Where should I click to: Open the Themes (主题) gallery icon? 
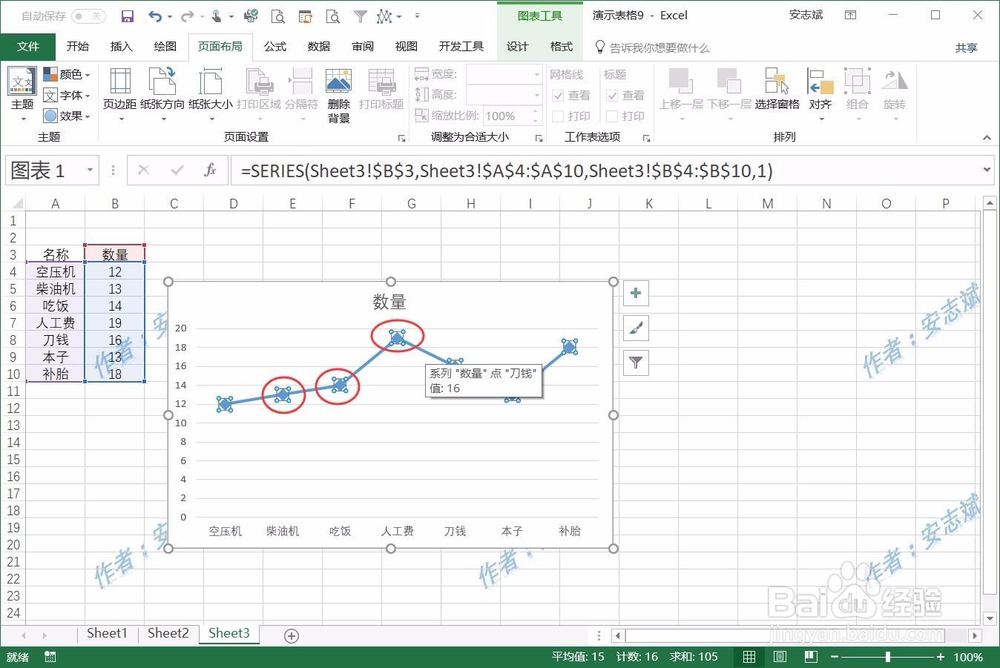22,82
